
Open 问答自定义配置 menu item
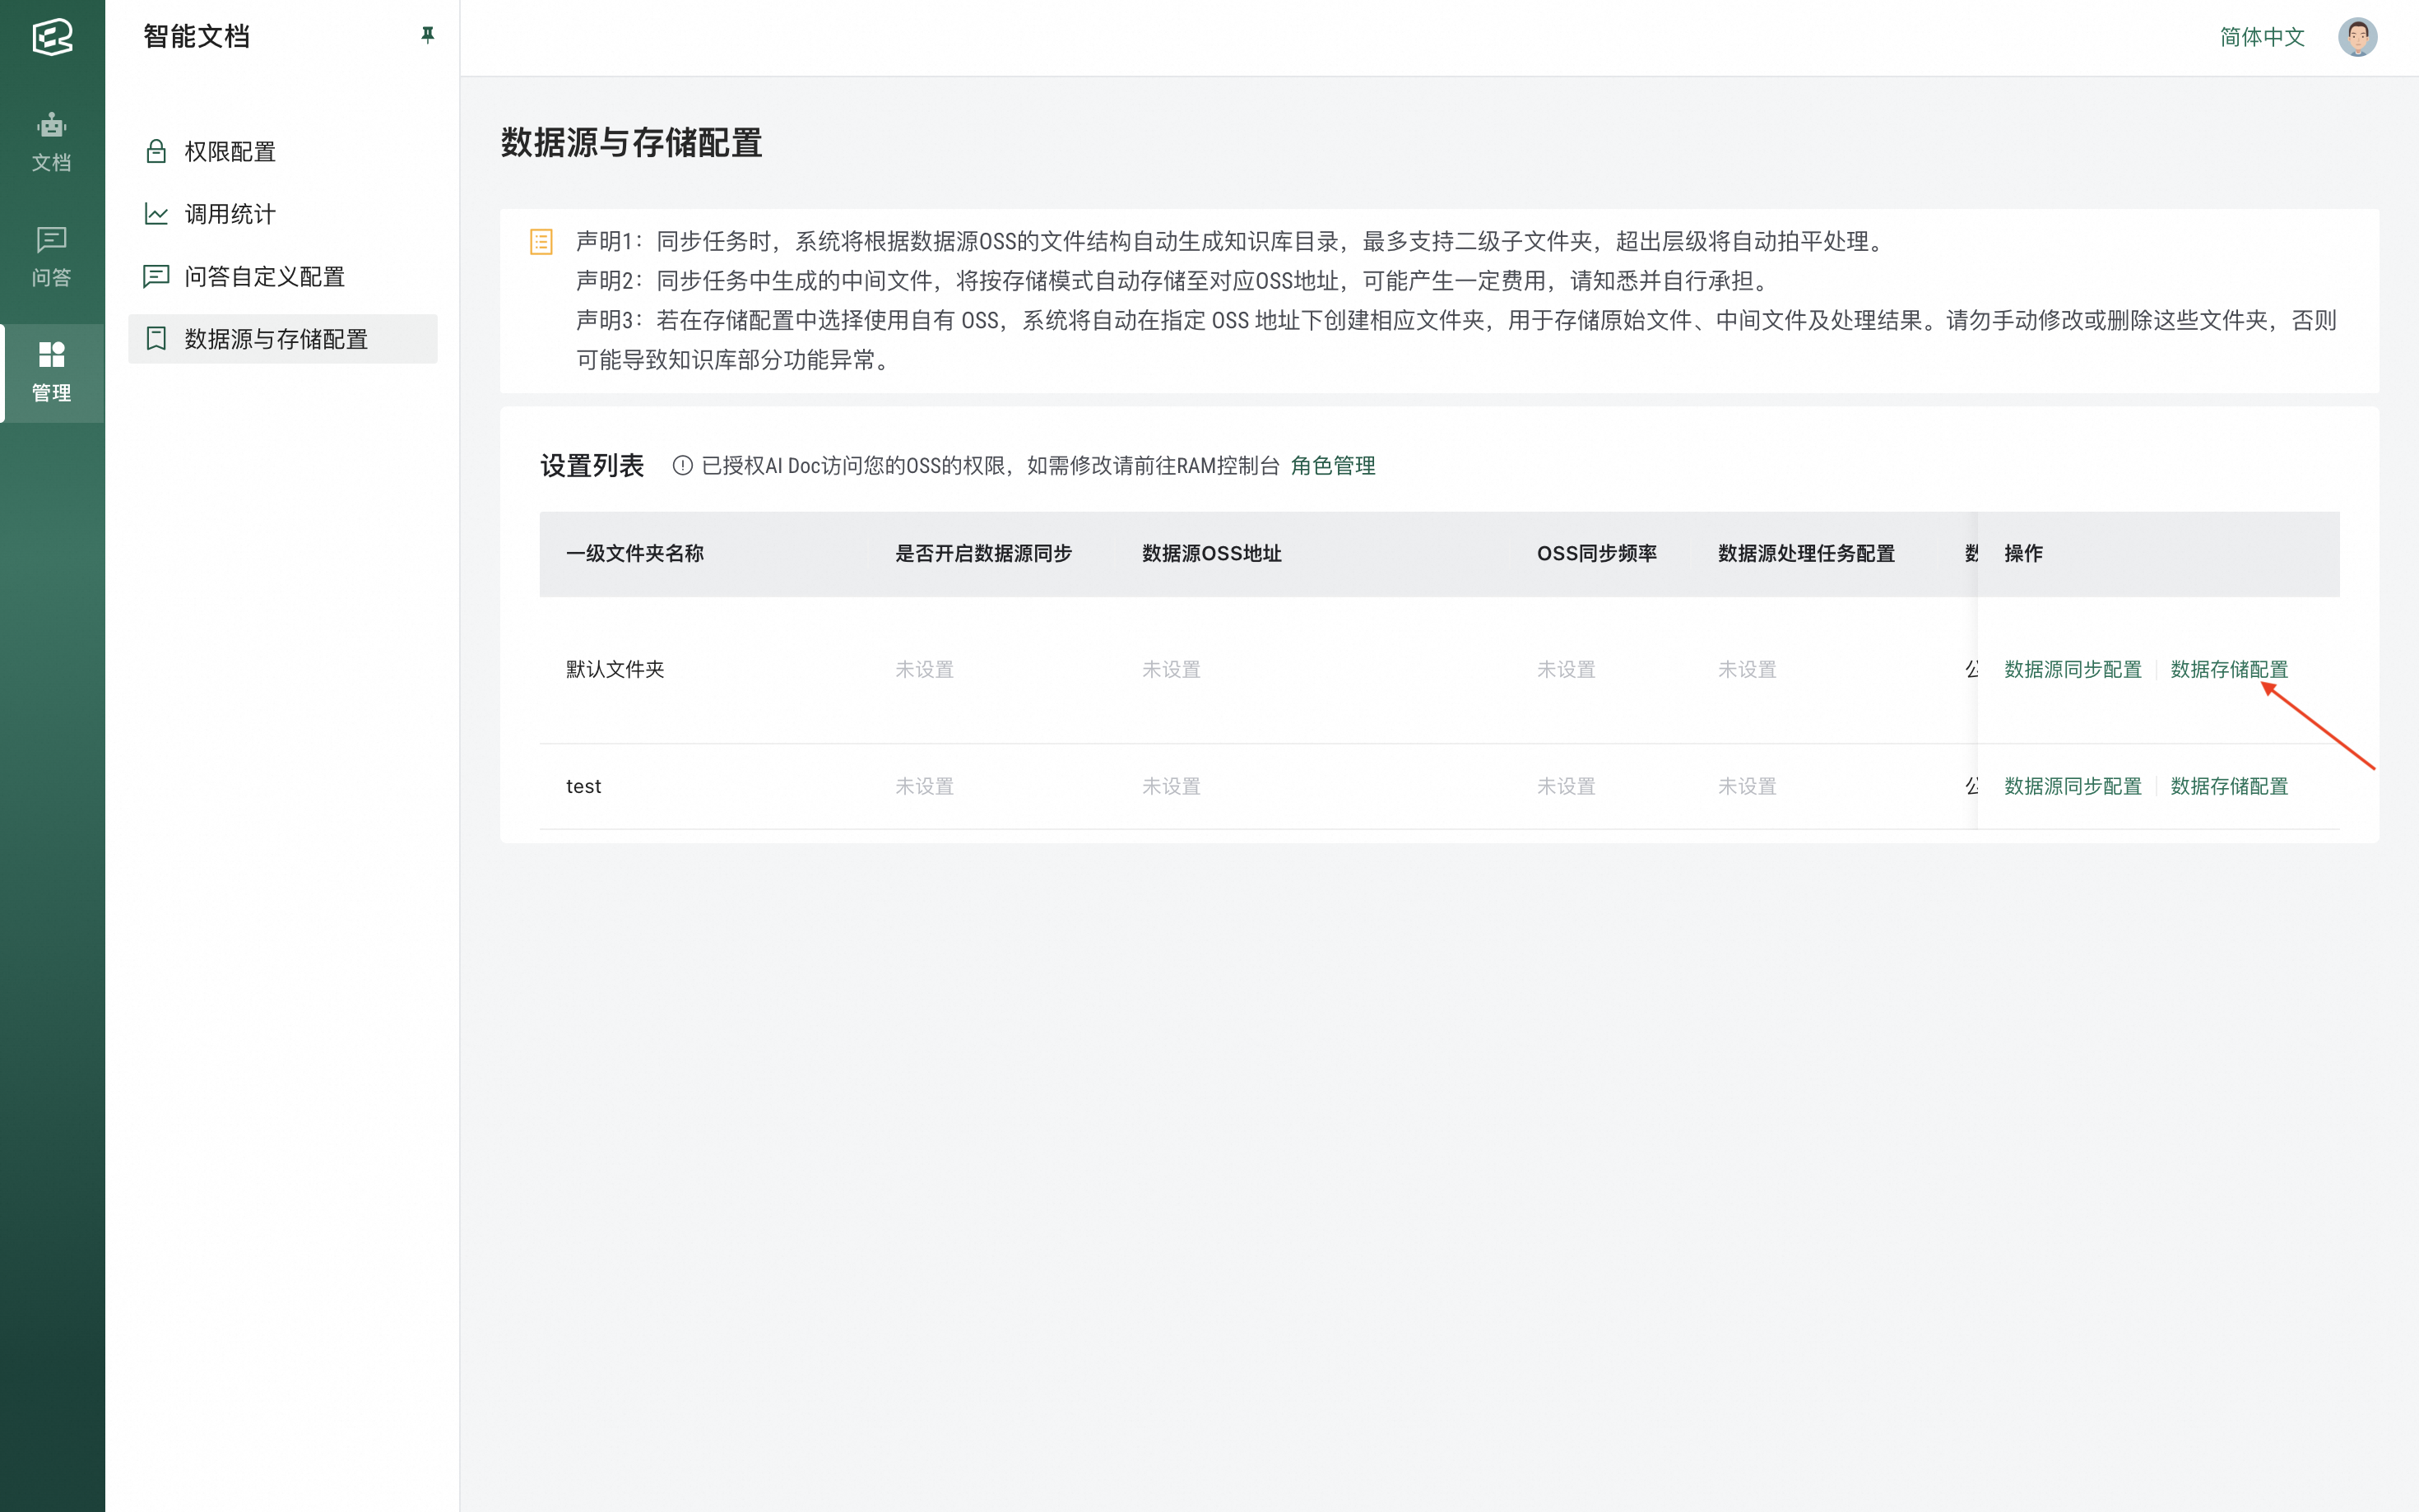(x=264, y=277)
